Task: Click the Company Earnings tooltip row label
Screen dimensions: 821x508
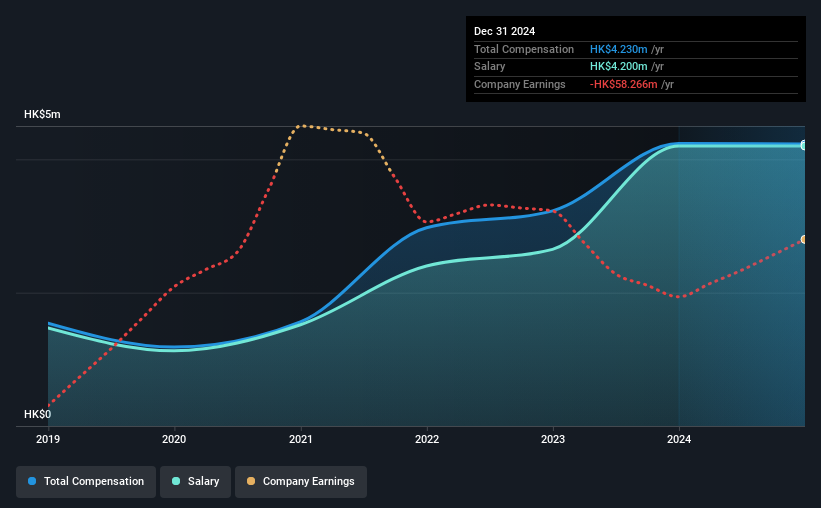Action: coord(519,84)
